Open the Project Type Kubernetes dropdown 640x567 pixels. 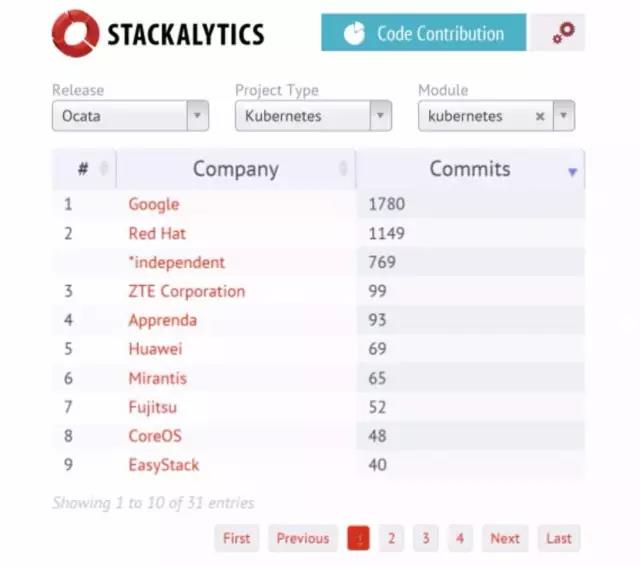[313, 116]
